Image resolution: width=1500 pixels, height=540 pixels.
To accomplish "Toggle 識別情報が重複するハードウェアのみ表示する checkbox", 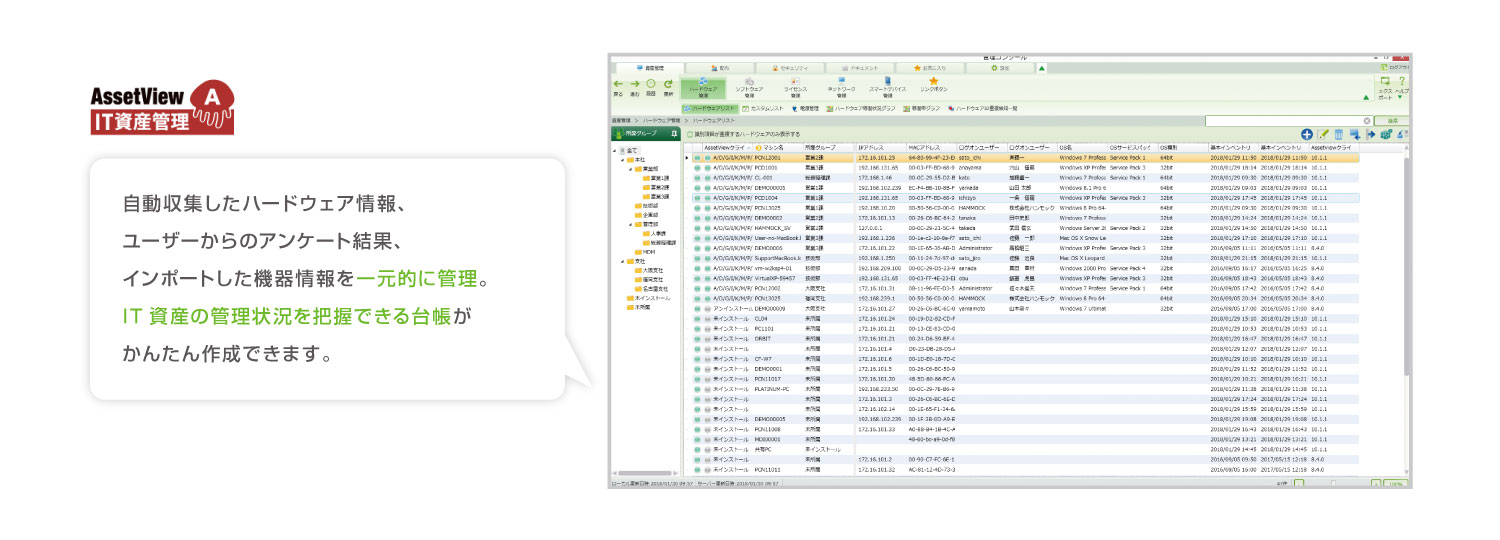I will coord(689,133).
